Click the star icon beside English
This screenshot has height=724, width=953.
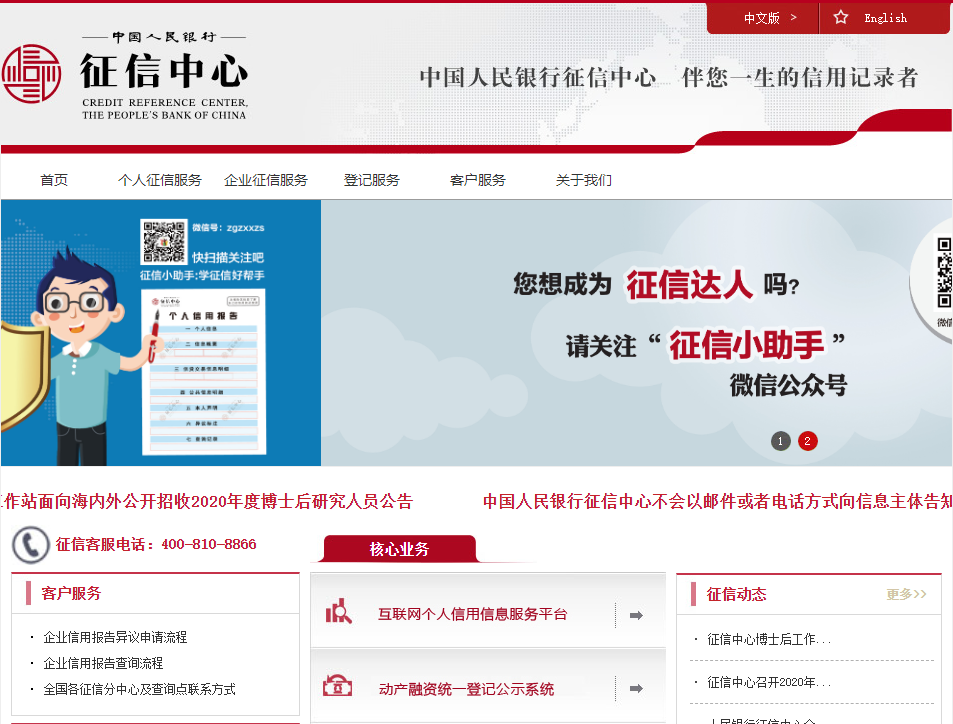(x=841, y=18)
